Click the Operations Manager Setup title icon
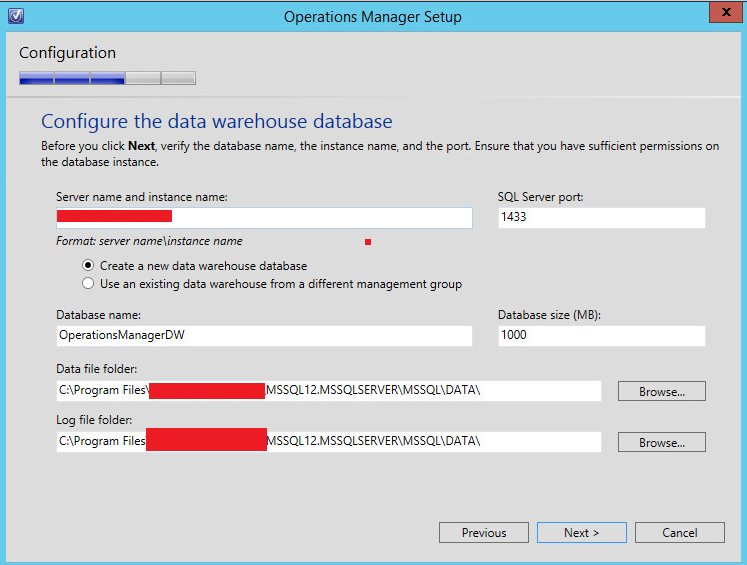This screenshot has height=565, width=747. pos(16,16)
